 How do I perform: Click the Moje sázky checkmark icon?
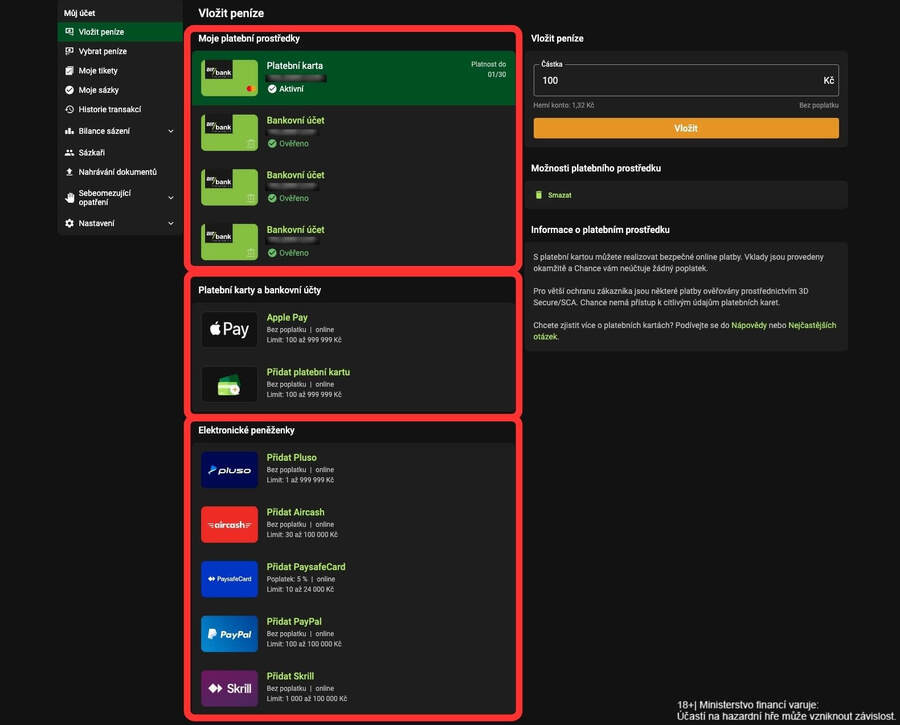[x=69, y=90]
